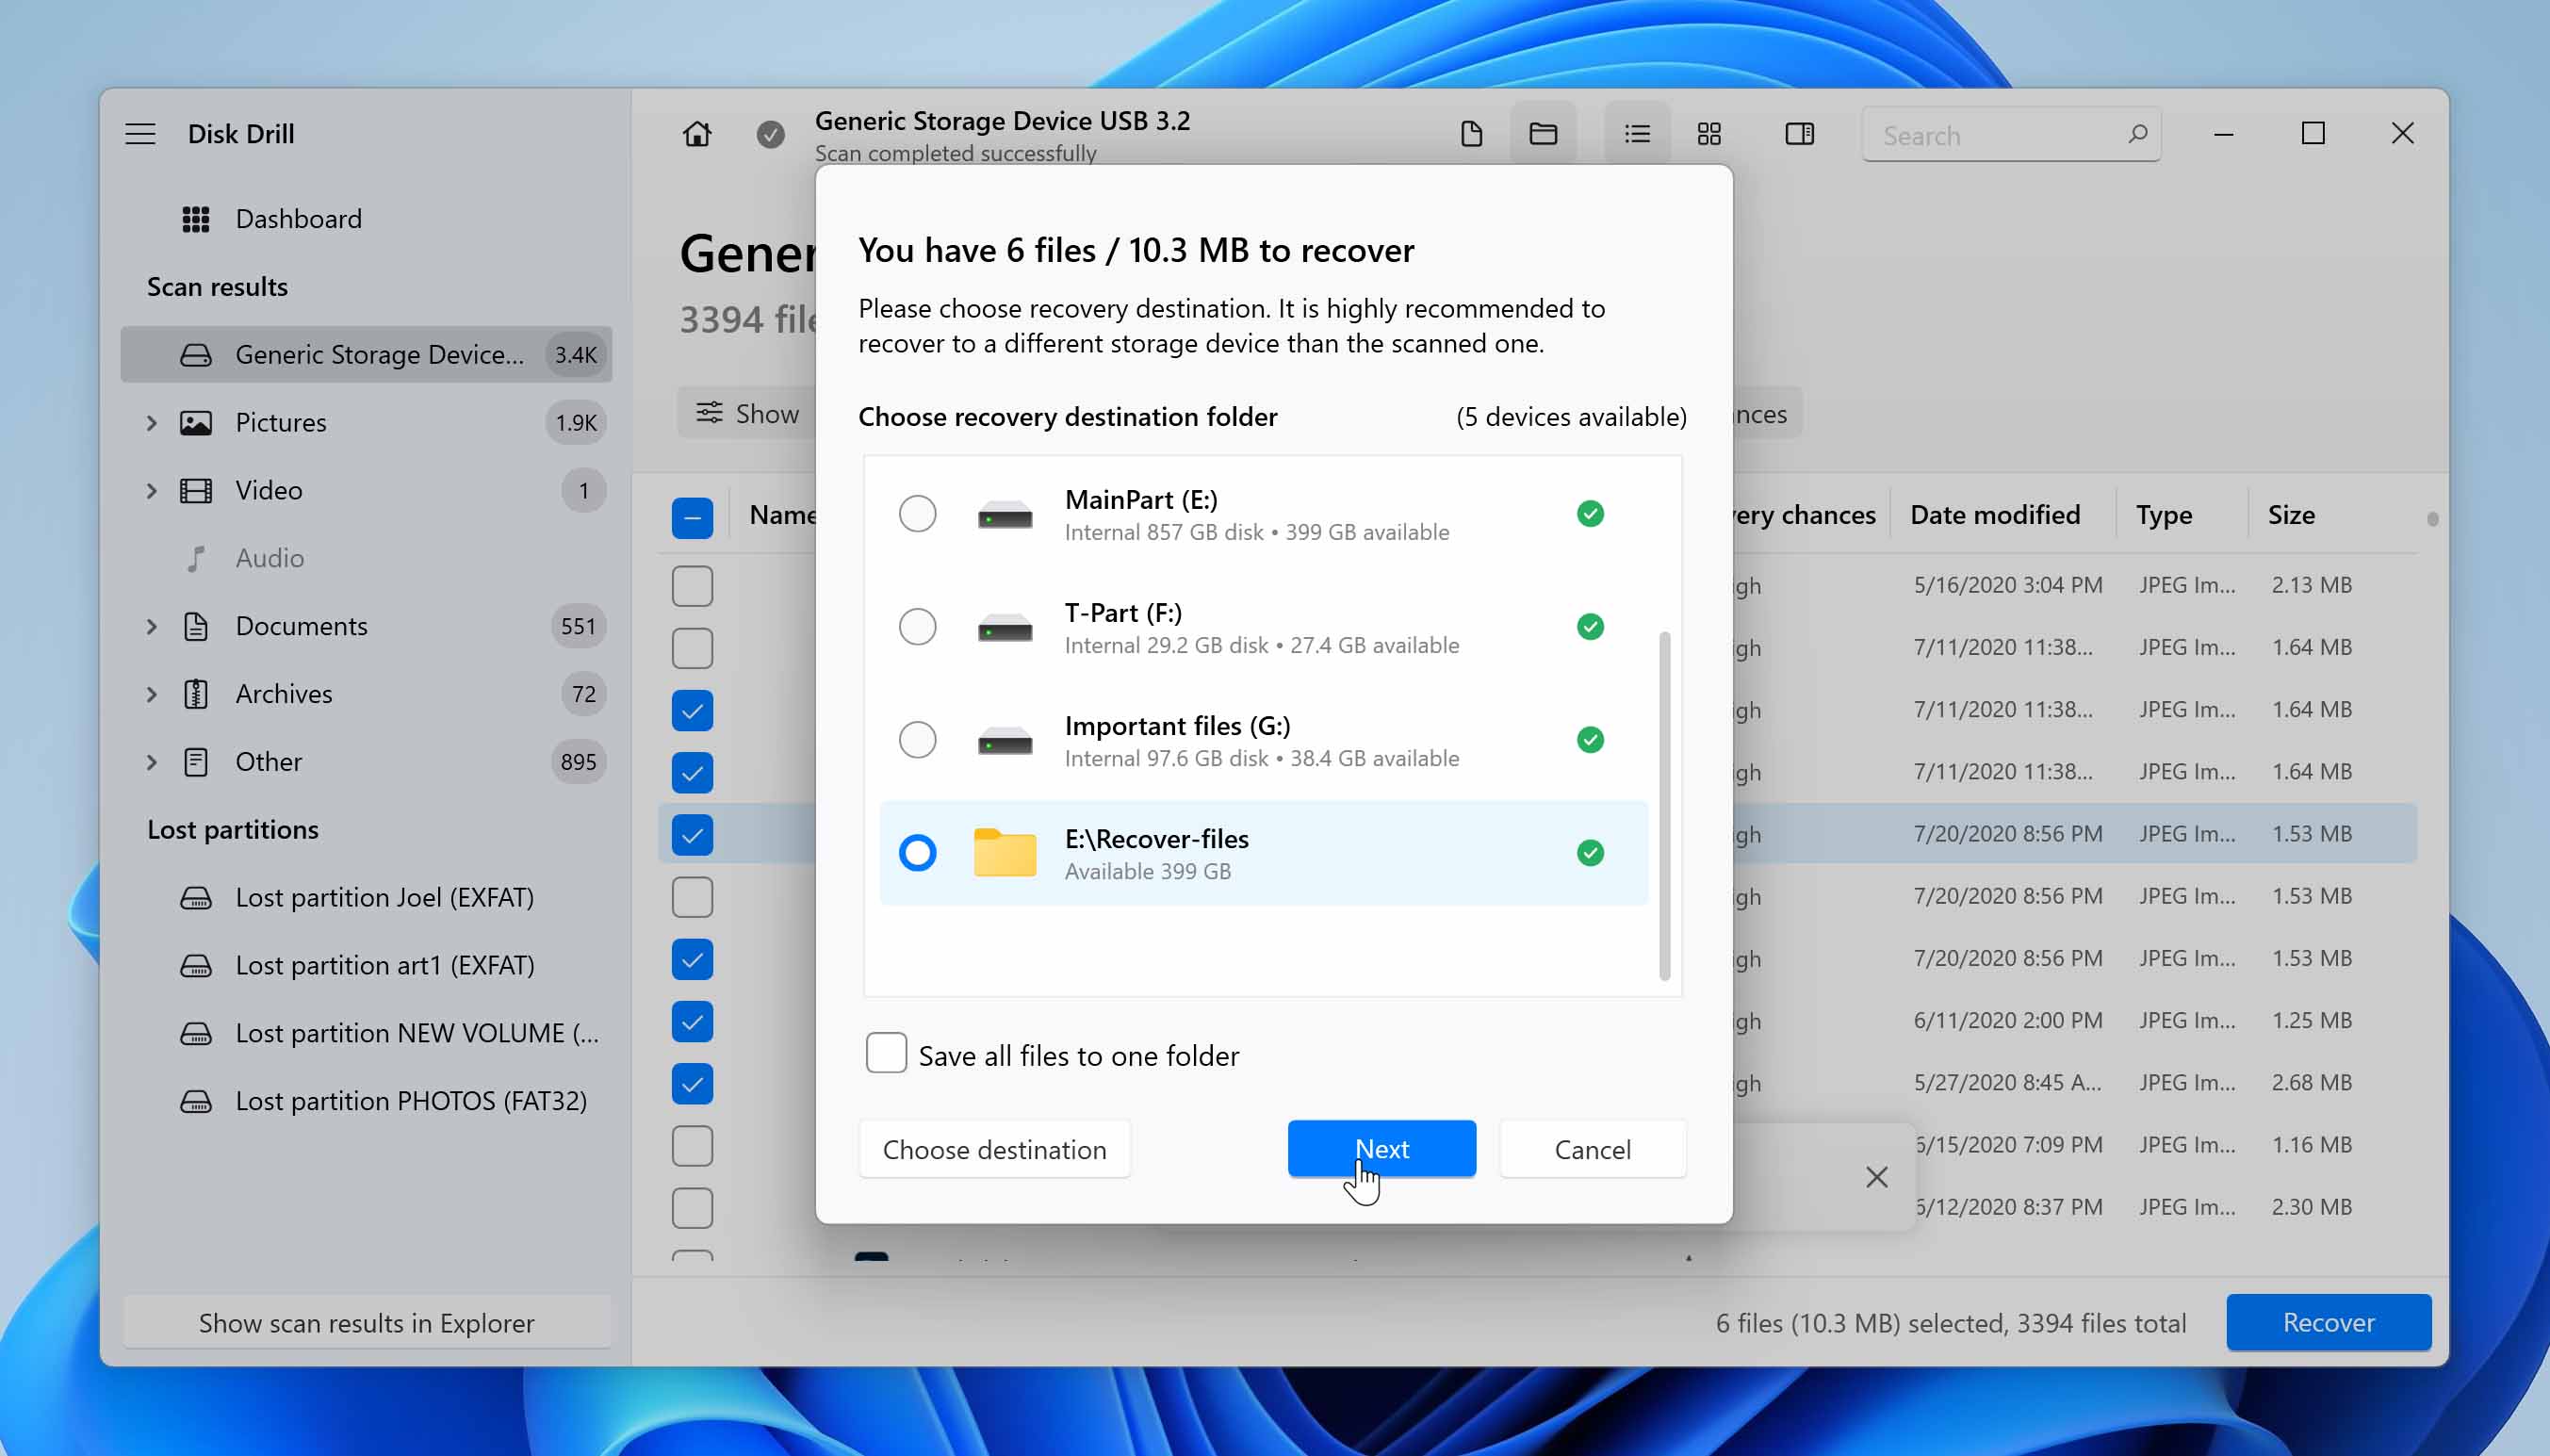Click Show scan results in Explorer
The height and width of the screenshot is (1456, 2550).
[x=366, y=1322]
